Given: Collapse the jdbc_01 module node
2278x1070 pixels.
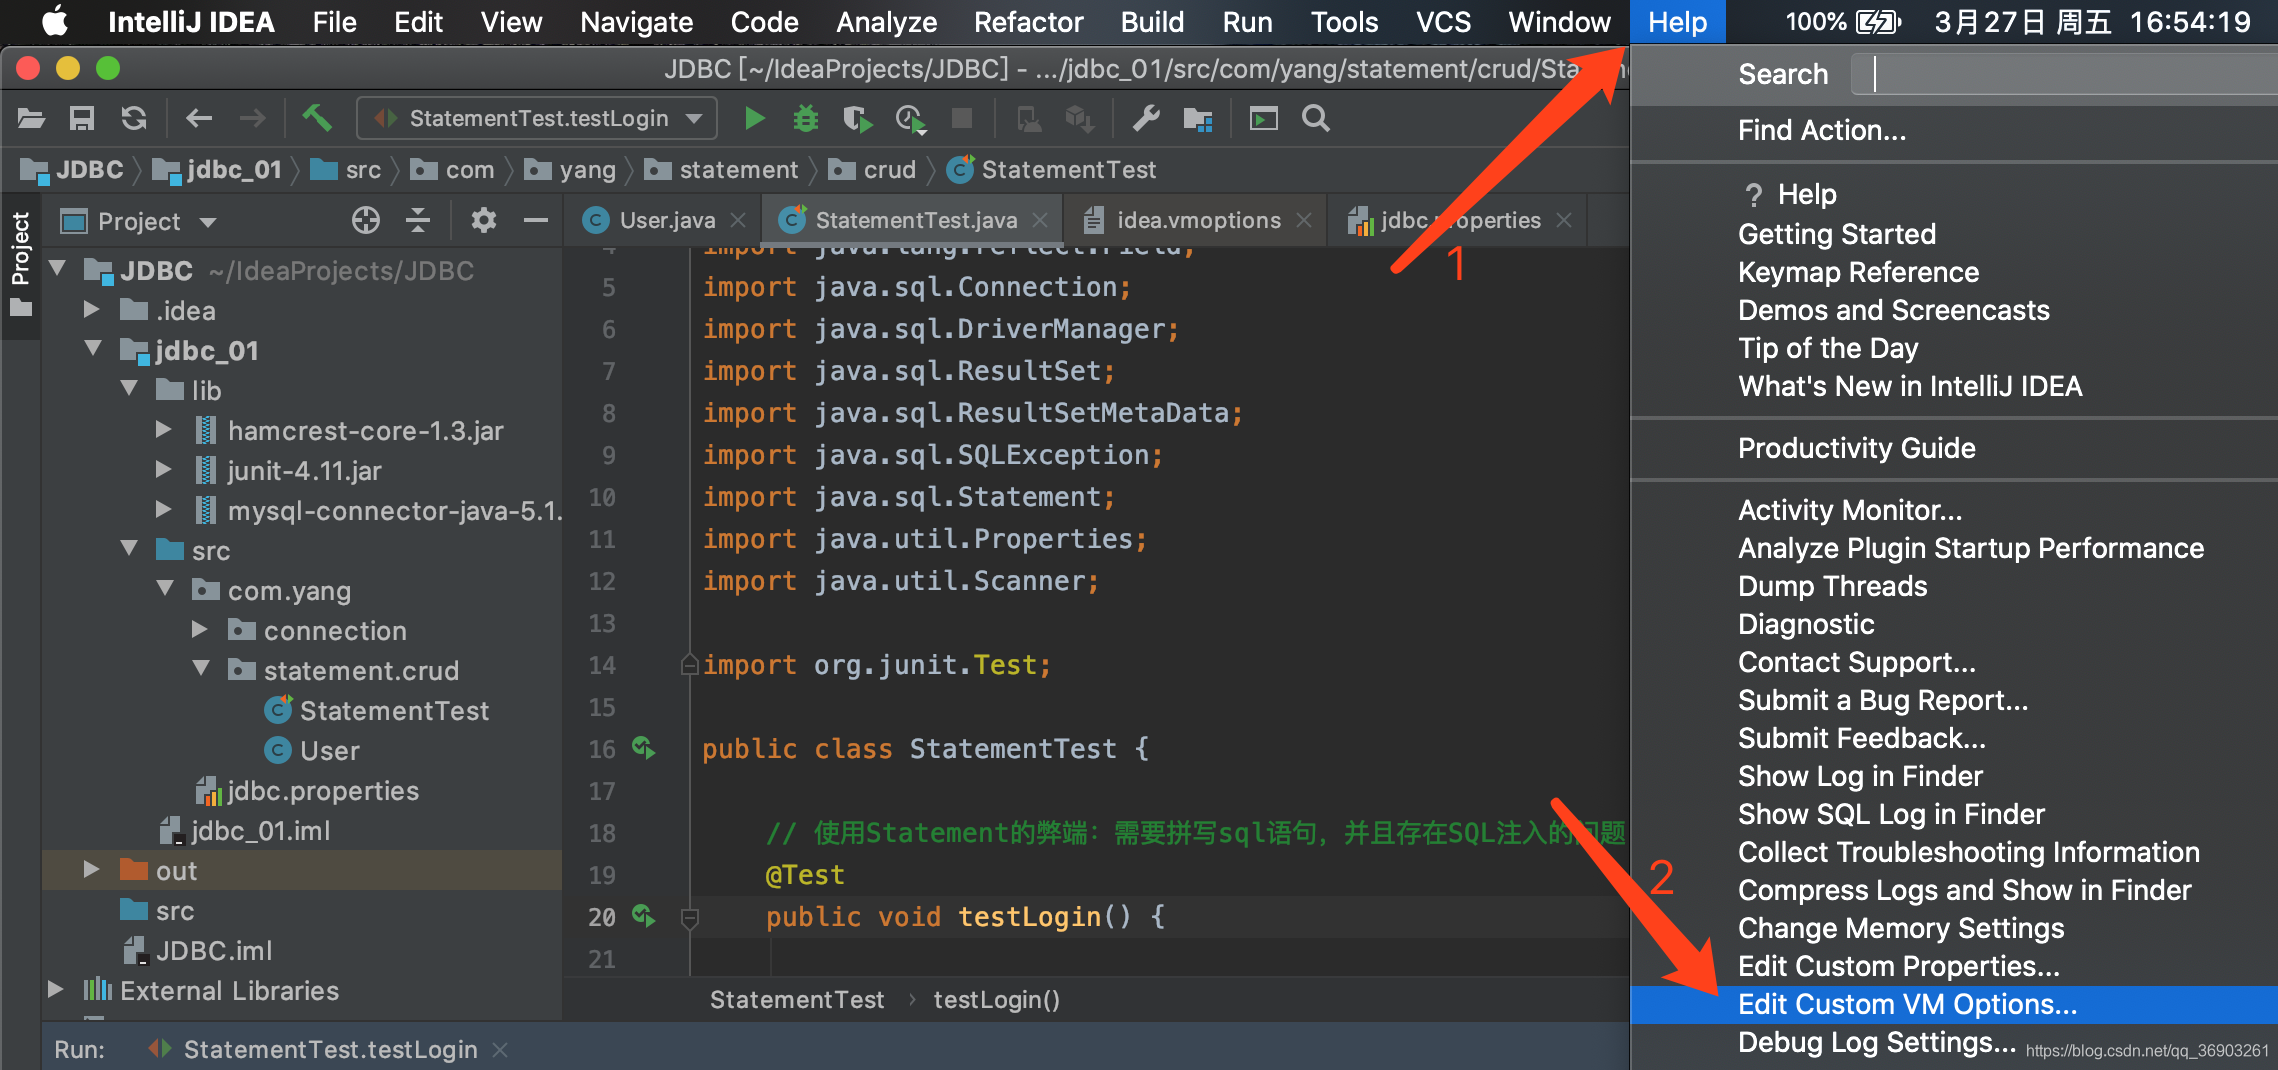Looking at the screenshot, I should pyautogui.click(x=94, y=348).
